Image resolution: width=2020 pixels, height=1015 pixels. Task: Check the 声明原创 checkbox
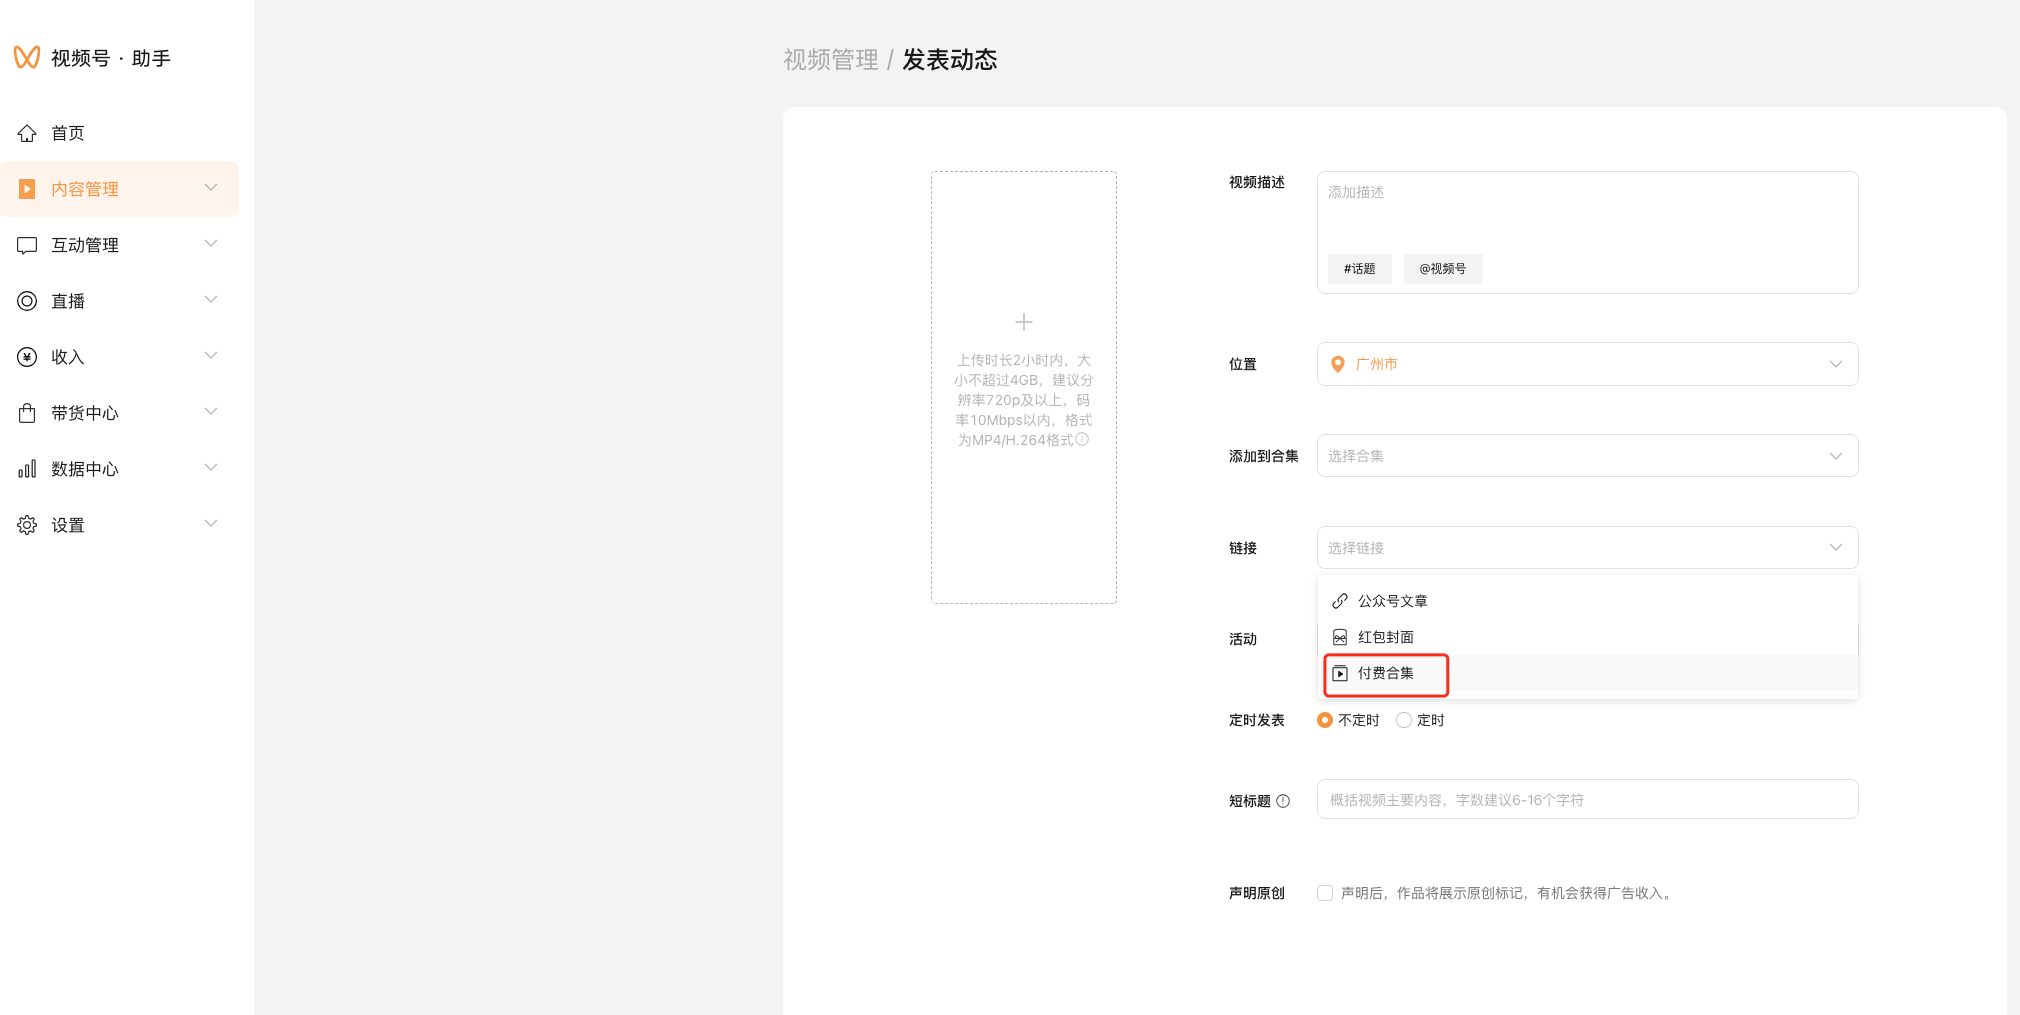coord(1325,893)
